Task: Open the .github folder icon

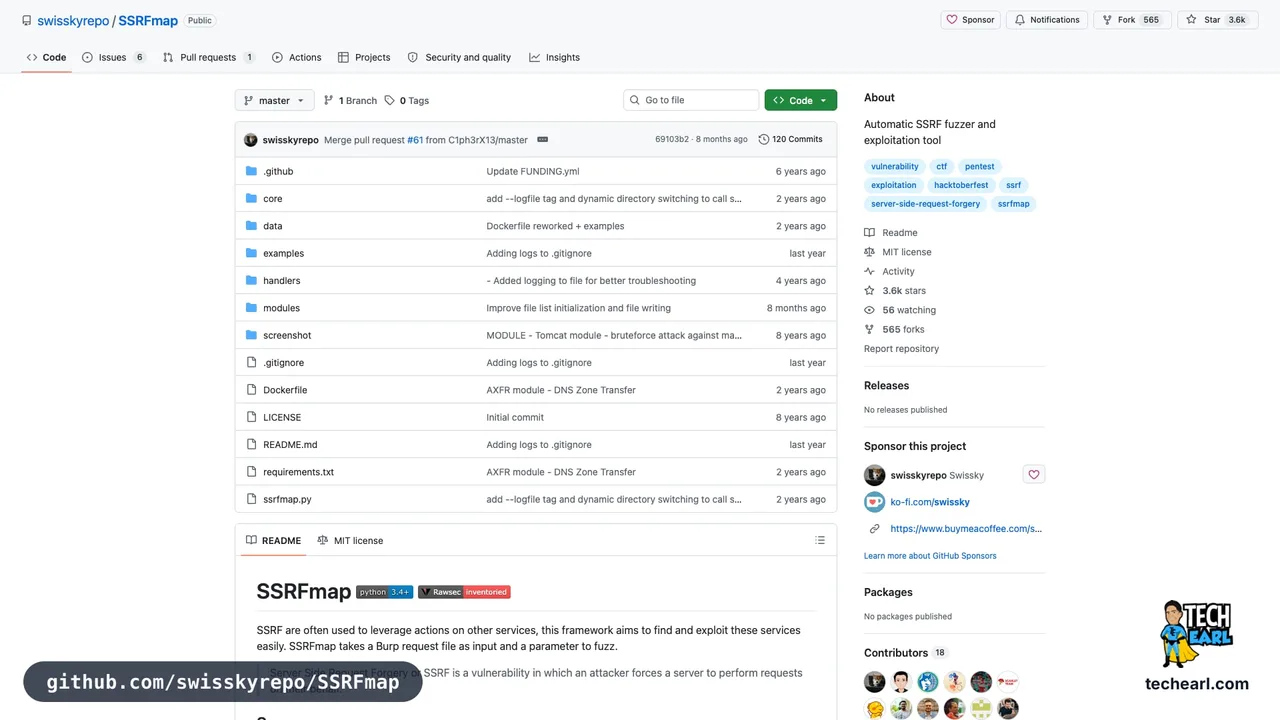Action: [x=251, y=171]
